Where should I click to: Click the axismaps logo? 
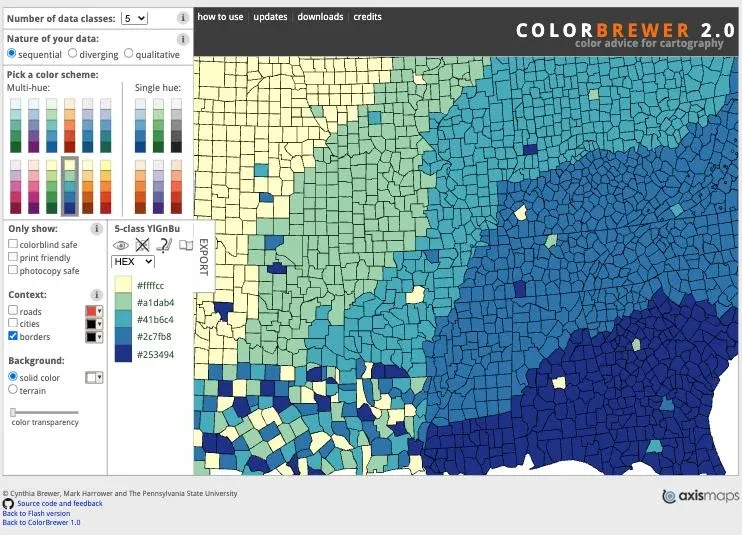[701, 496]
